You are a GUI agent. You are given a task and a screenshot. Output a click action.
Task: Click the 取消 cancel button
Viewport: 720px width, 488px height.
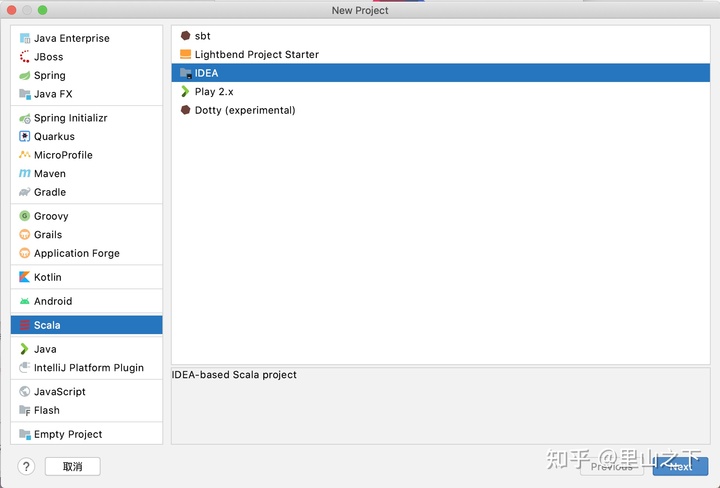(x=73, y=466)
